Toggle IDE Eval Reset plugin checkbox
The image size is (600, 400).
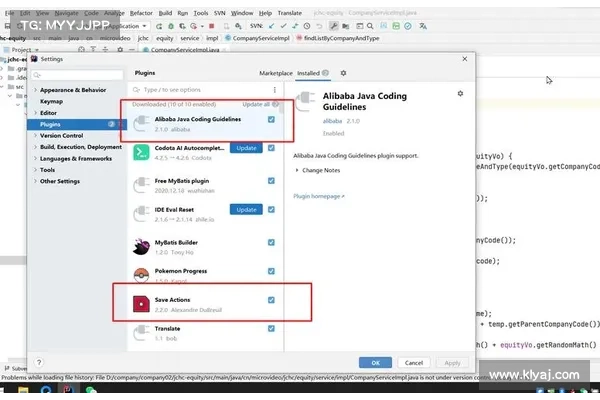(271, 209)
